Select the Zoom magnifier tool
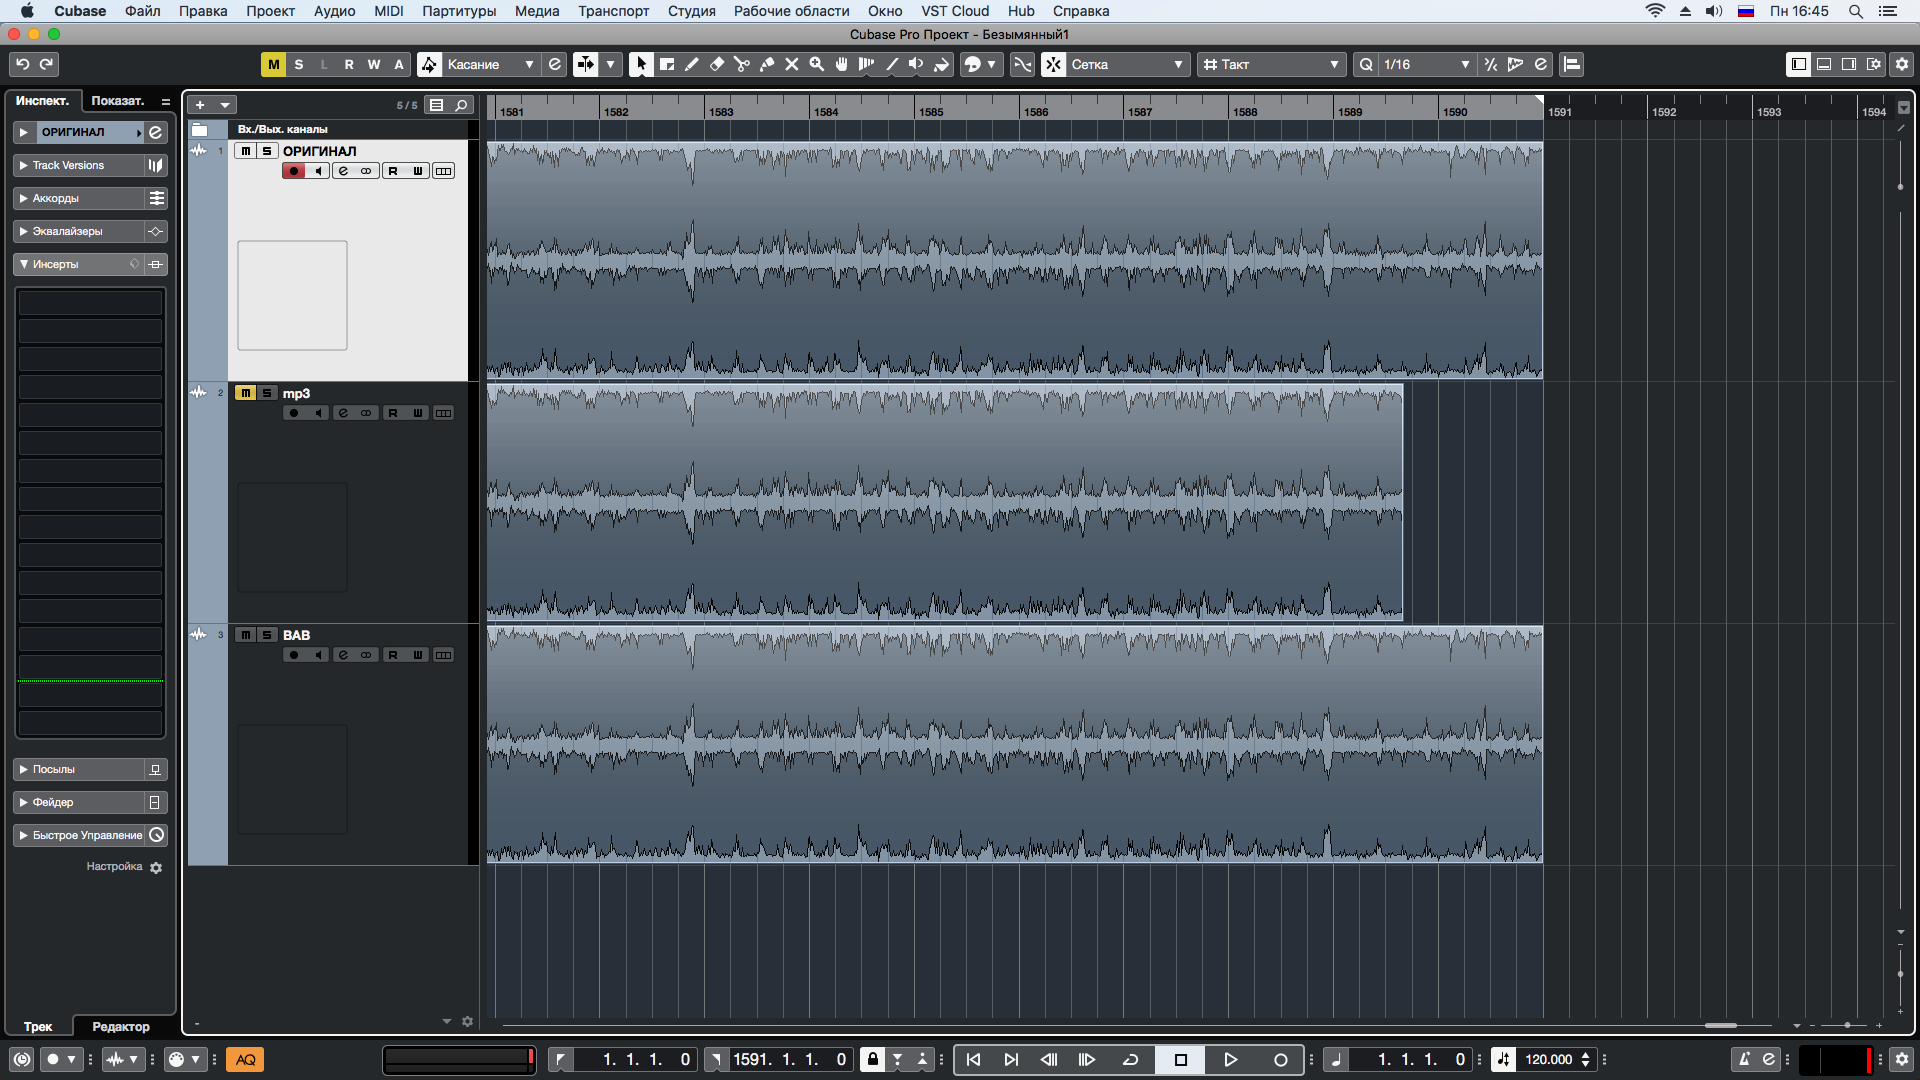The width and height of the screenshot is (1920, 1080). pyautogui.click(x=816, y=64)
